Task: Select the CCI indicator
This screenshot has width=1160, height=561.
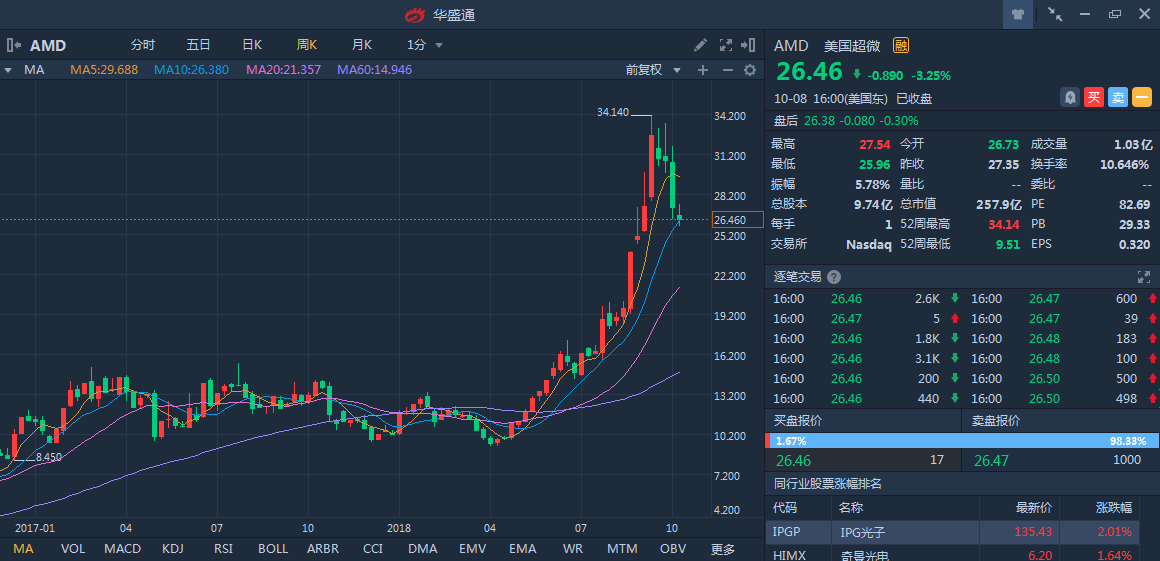Action: 373,549
